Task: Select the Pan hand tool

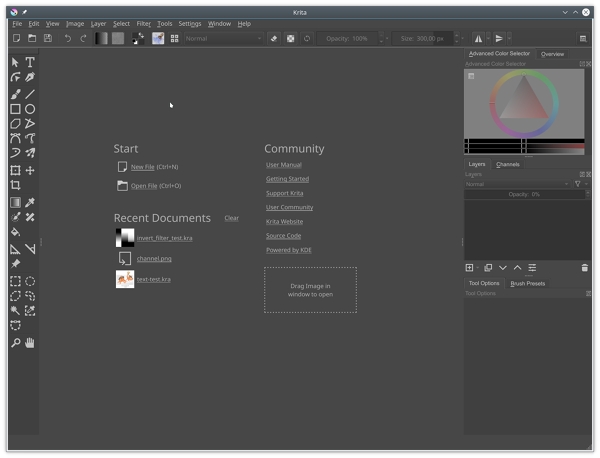Action: pos(30,343)
